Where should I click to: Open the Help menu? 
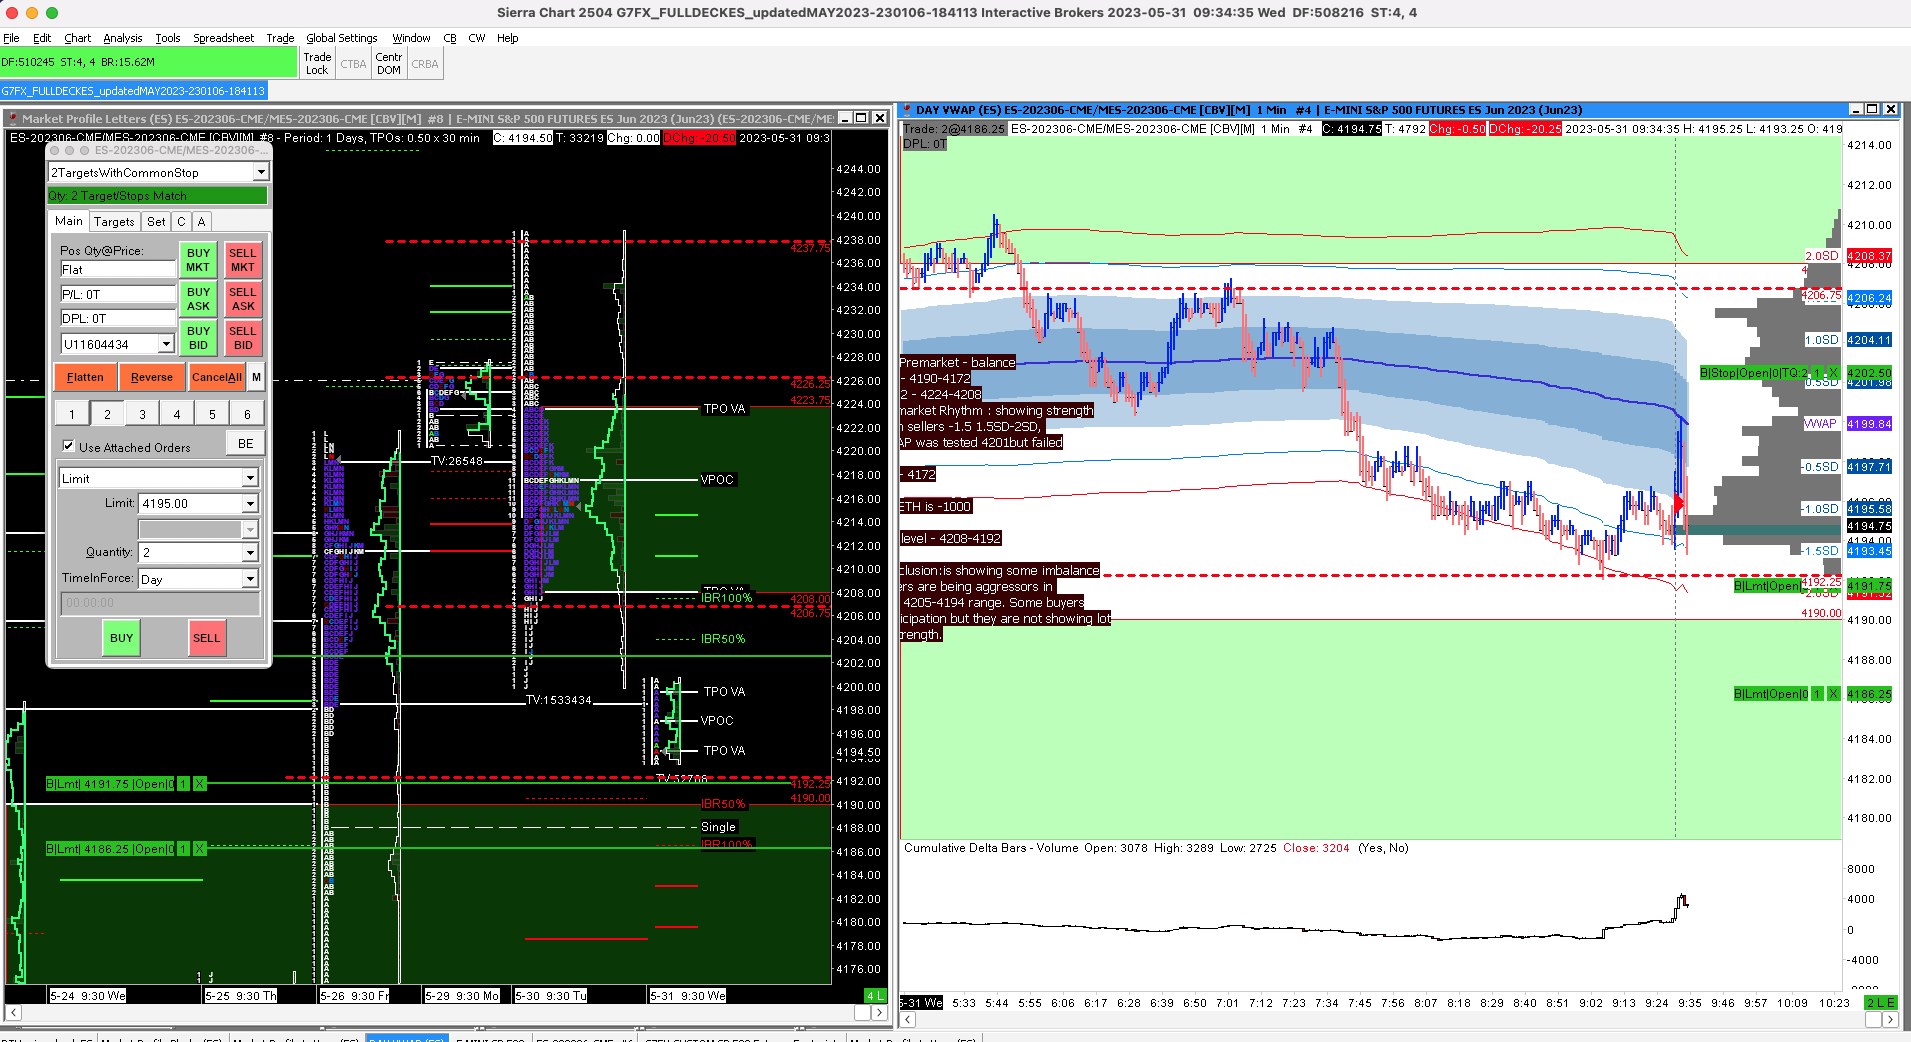pyautogui.click(x=508, y=38)
